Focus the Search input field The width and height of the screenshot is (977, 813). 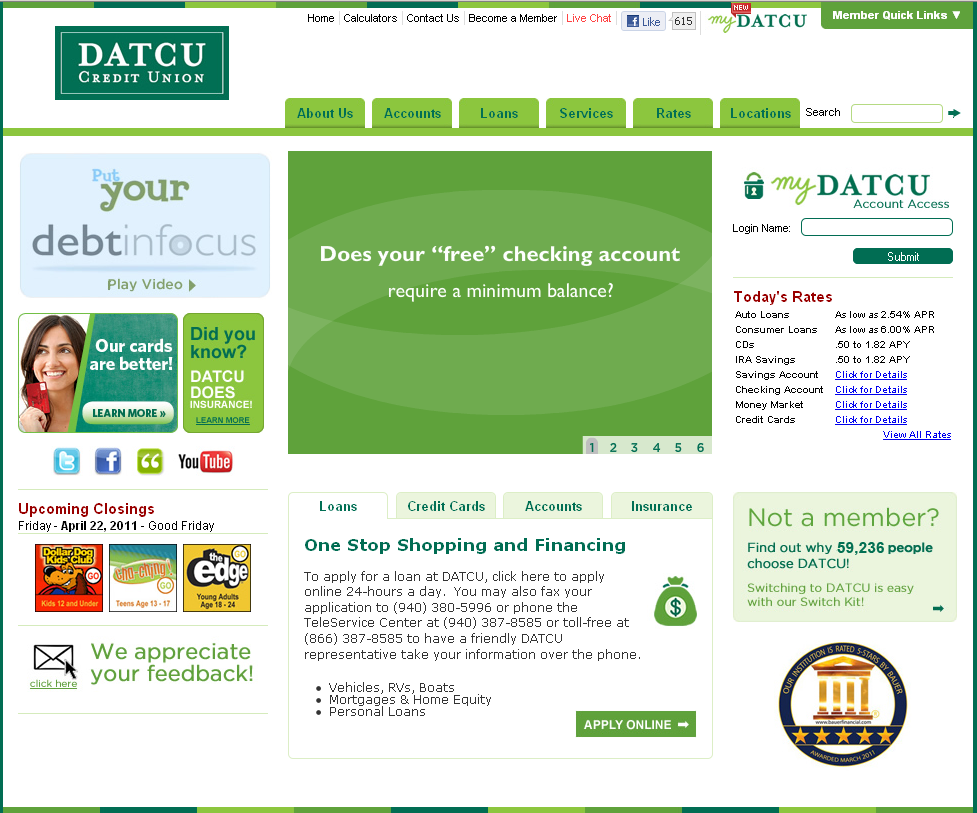pos(897,113)
